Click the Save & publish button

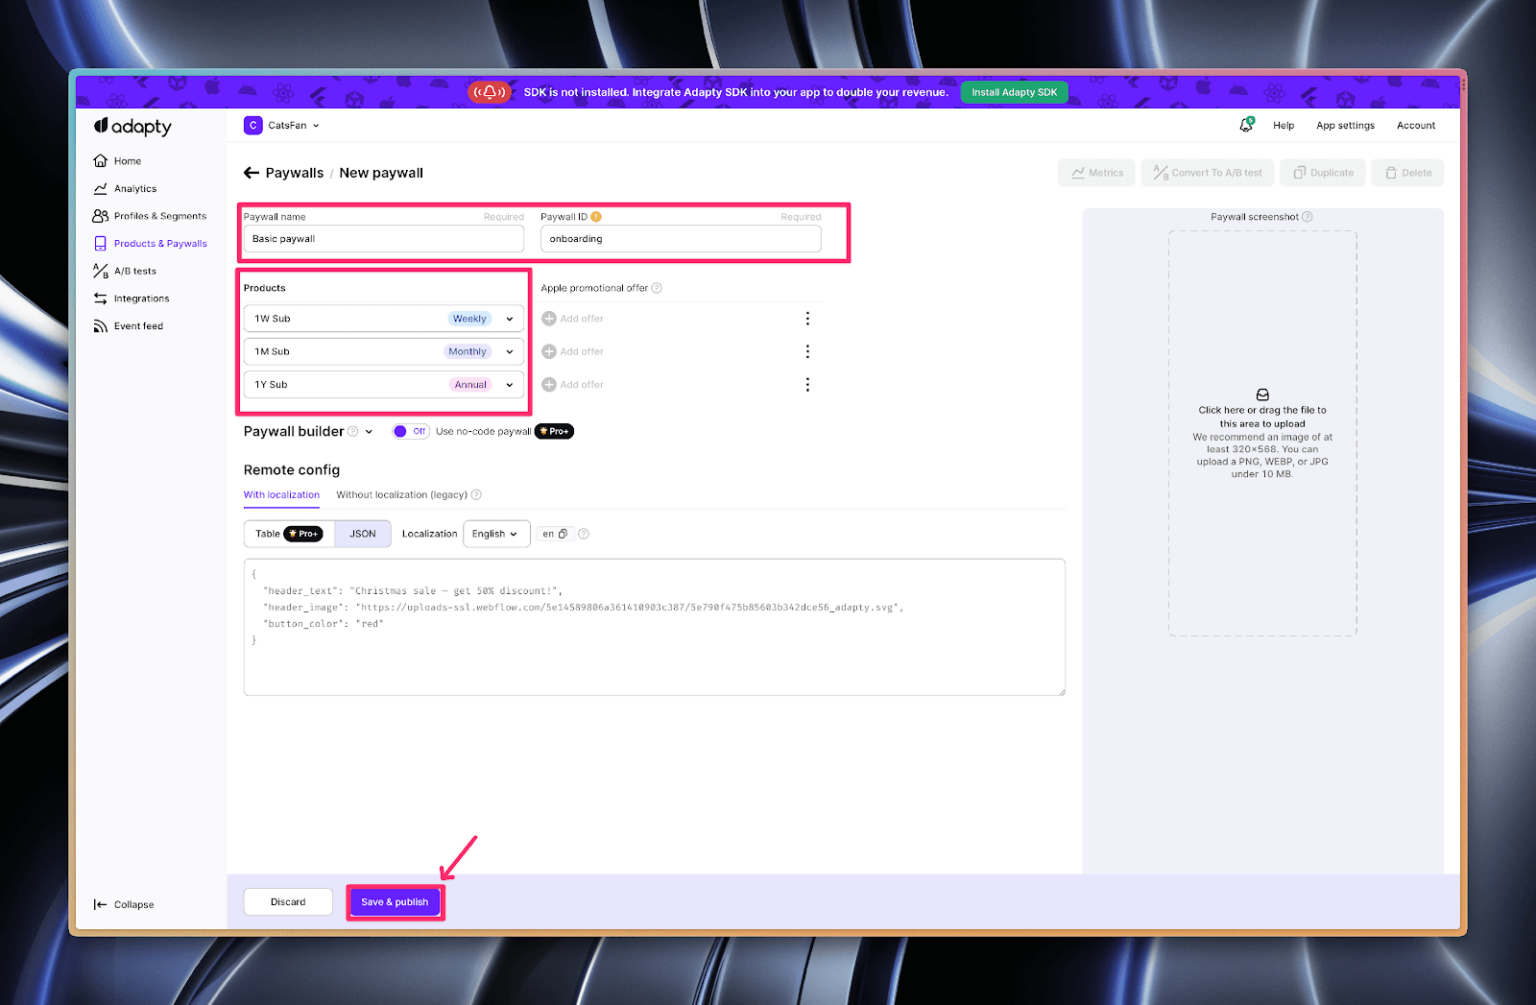tap(394, 902)
